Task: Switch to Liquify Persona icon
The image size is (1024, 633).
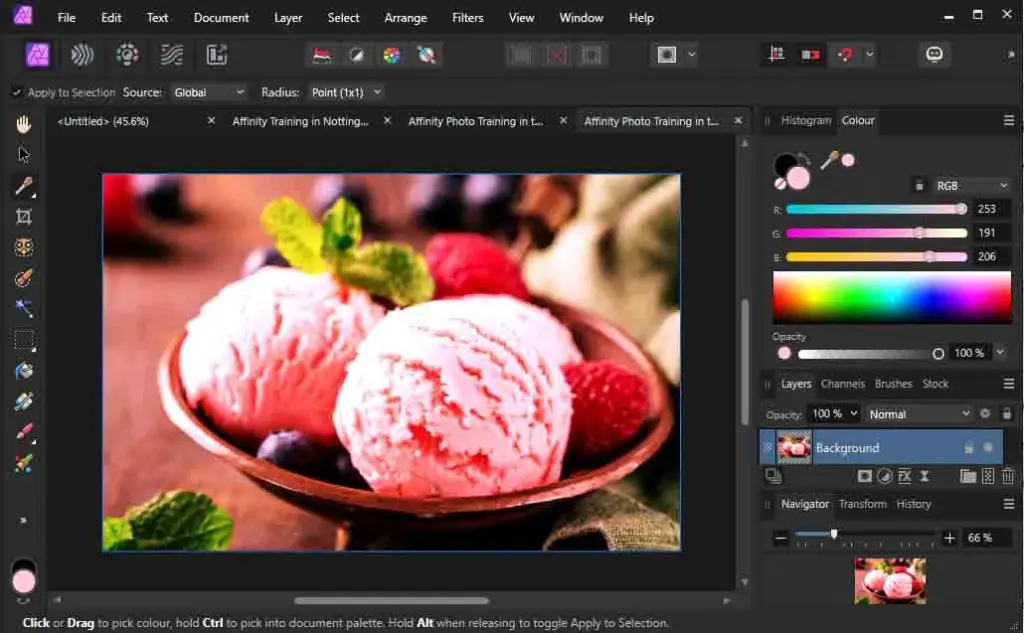Action: (82, 55)
